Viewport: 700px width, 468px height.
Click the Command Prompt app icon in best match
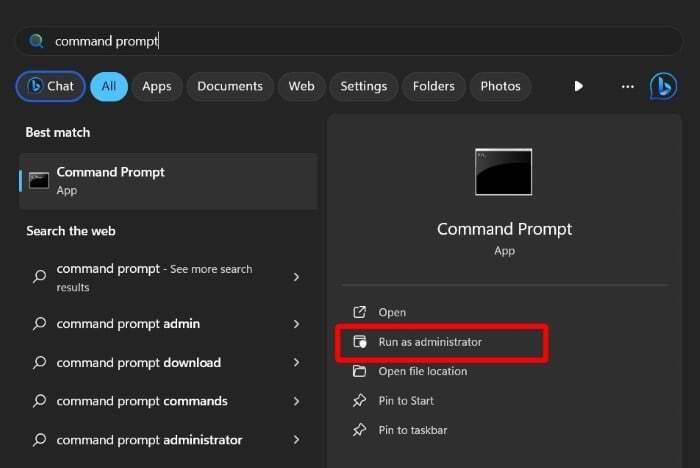39,181
